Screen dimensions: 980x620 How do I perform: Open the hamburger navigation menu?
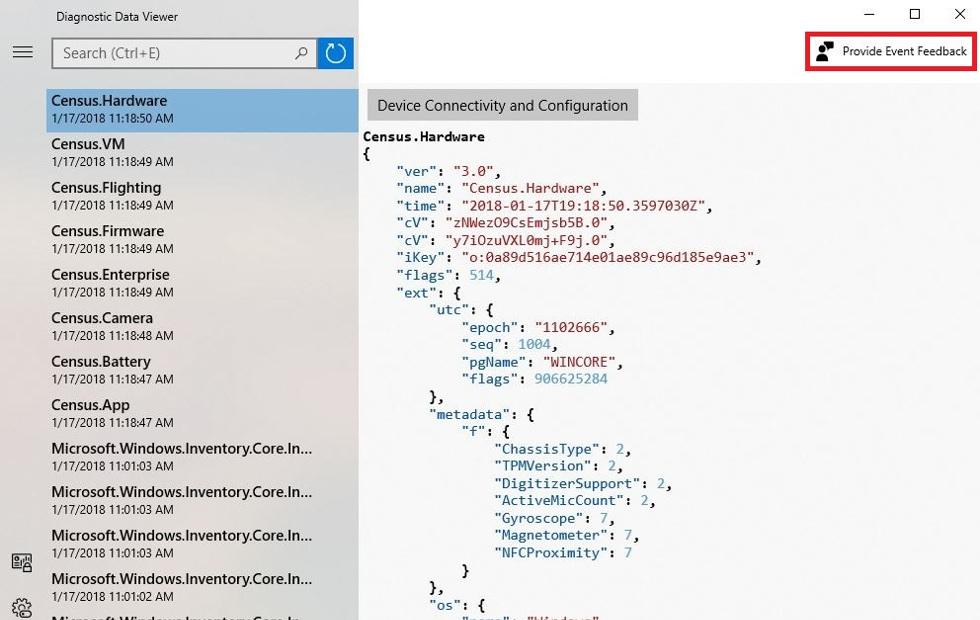tap(22, 52)
